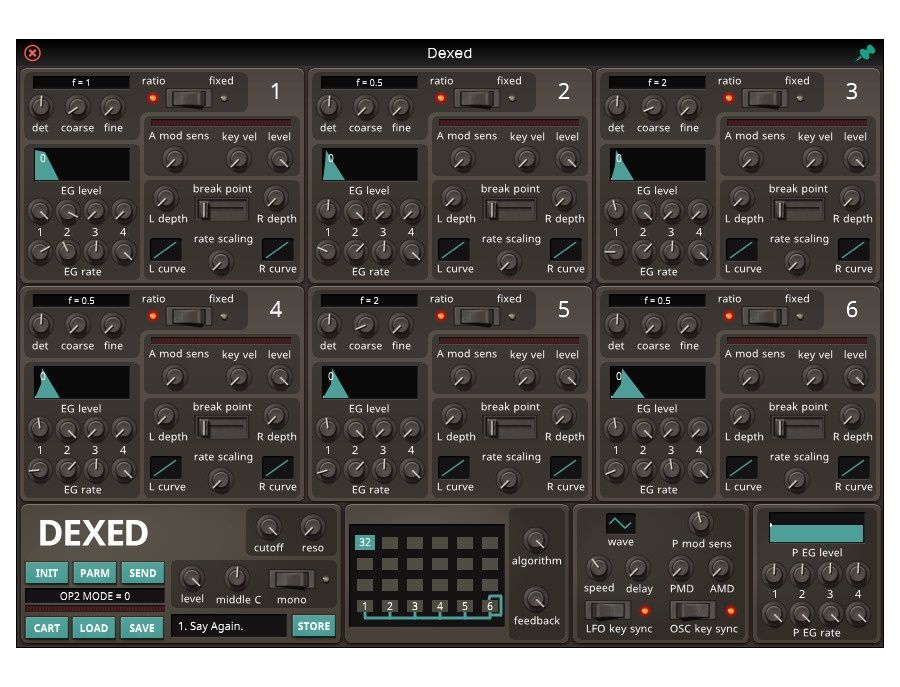Click the LOAD button
Image resolution: width=900 pixels, height=687 pixels.
(x=94, y=628)
